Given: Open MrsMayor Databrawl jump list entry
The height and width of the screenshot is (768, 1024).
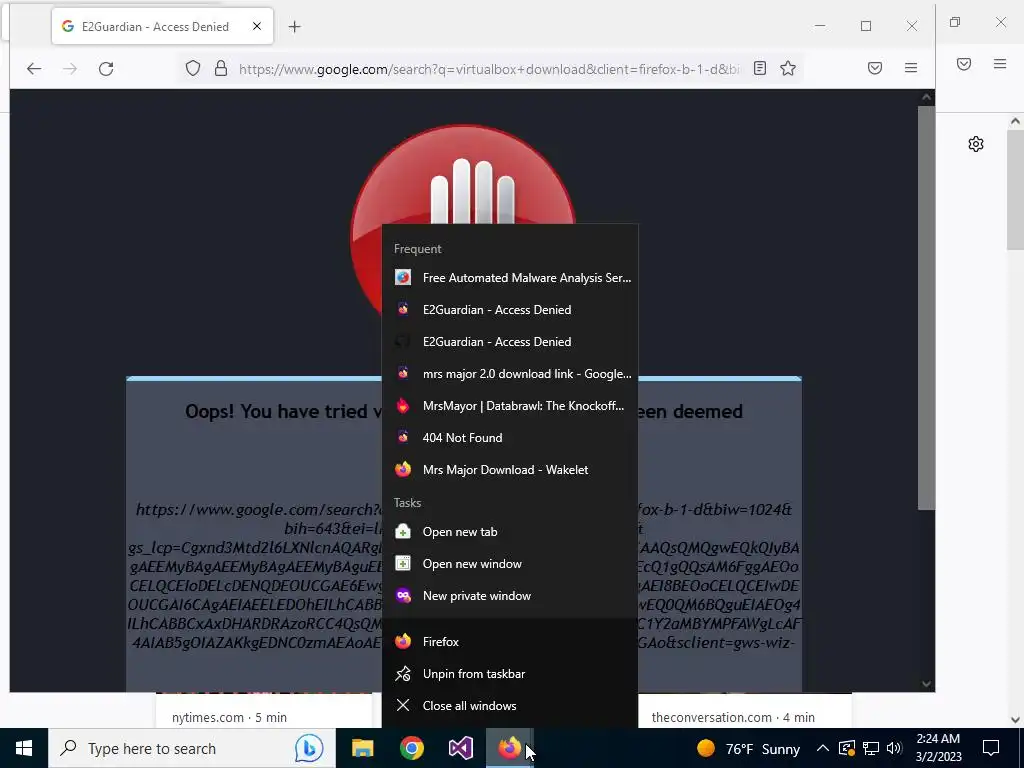Looking at the screenshot, I should [x=510, y=406].
